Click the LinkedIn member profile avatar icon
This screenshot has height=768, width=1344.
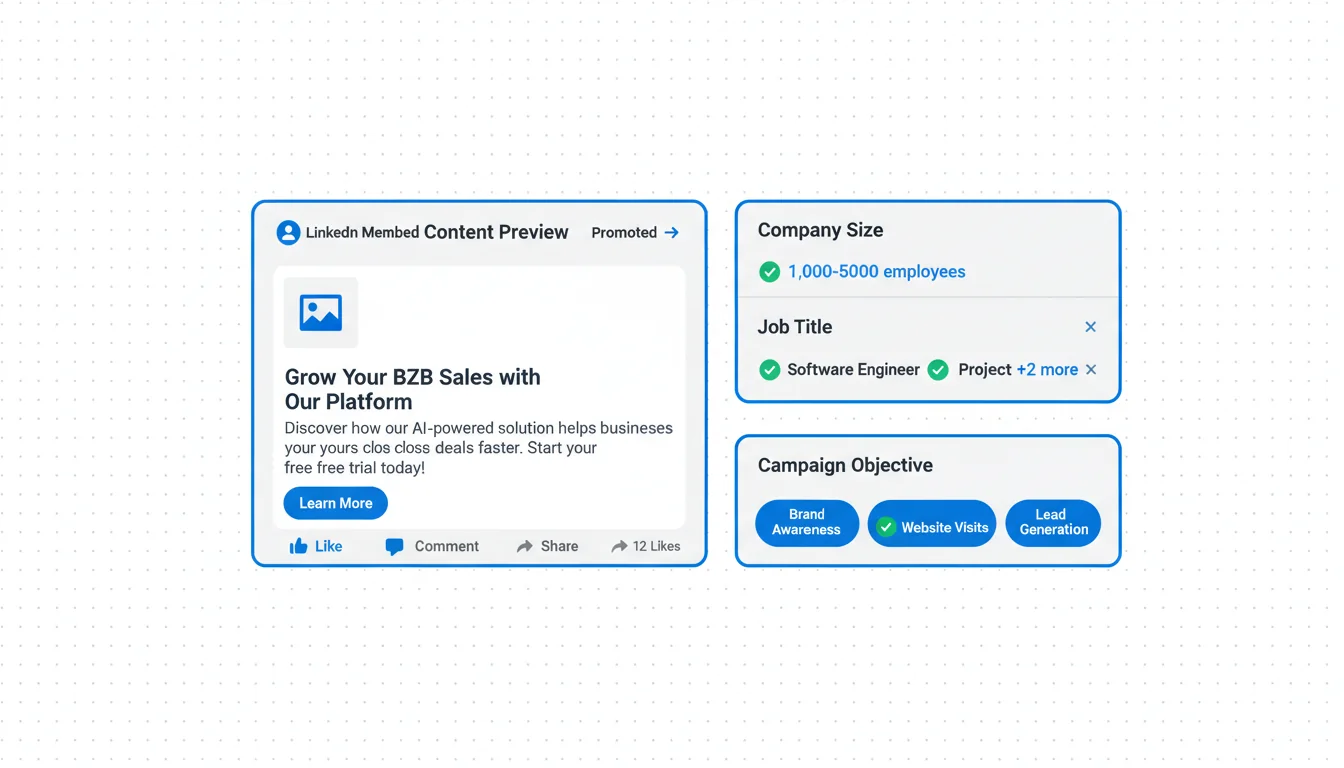pyautogui.click(x=288, y=233)
